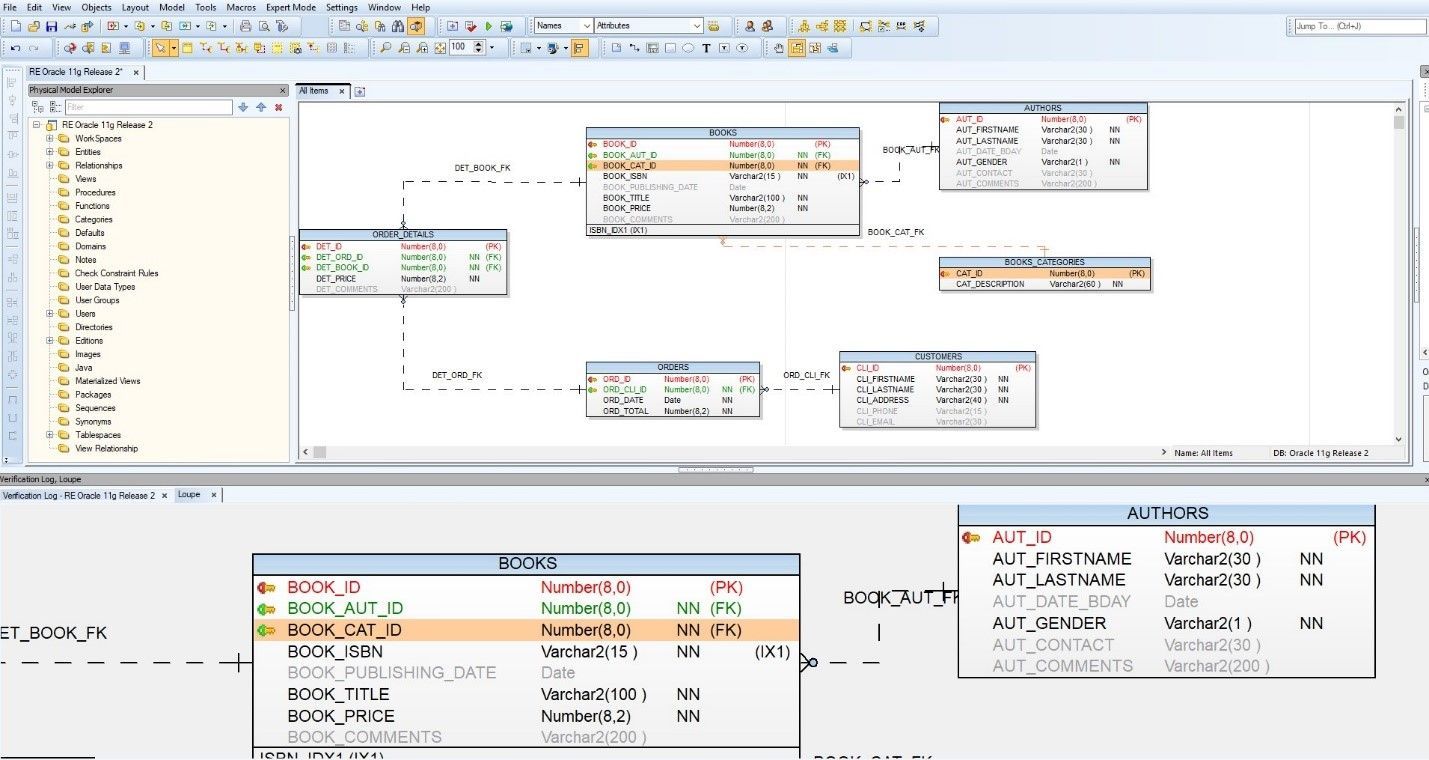Expand the Users tree node
Image resolution: width=1429 pixels, height=760 pixels.
pos(50,314)
